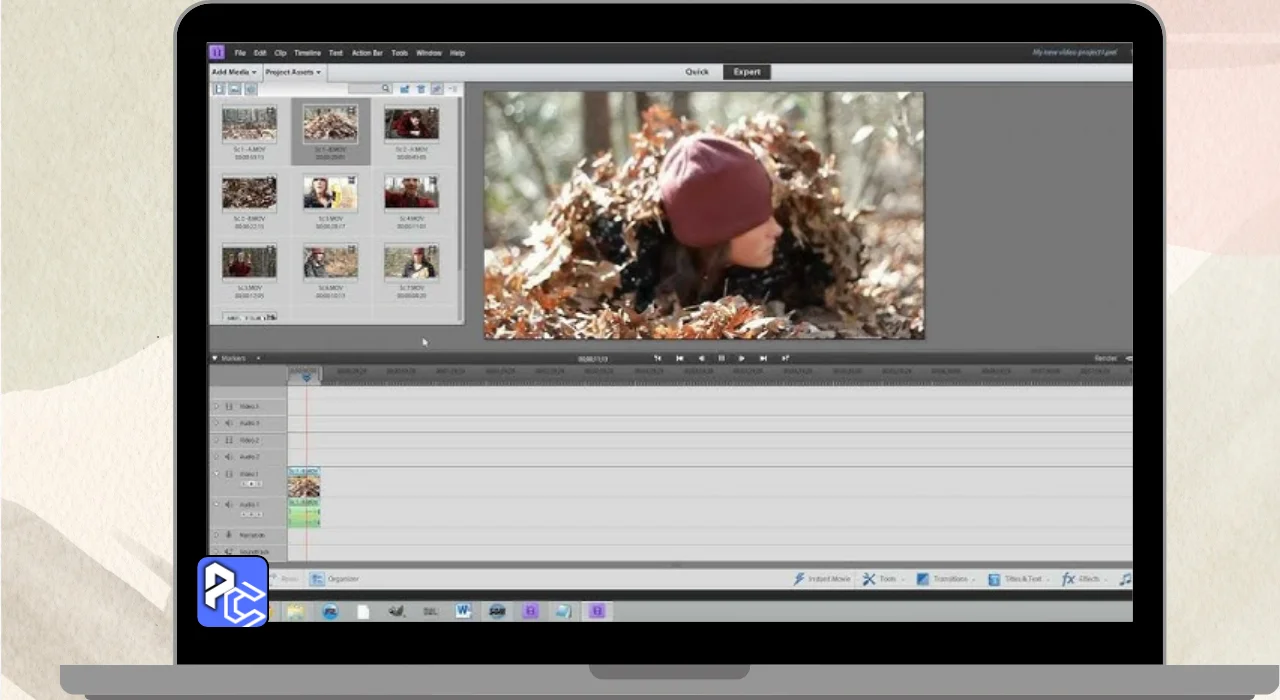
Task: Click the Tools button in the action bar
Action: pos(881,579)
